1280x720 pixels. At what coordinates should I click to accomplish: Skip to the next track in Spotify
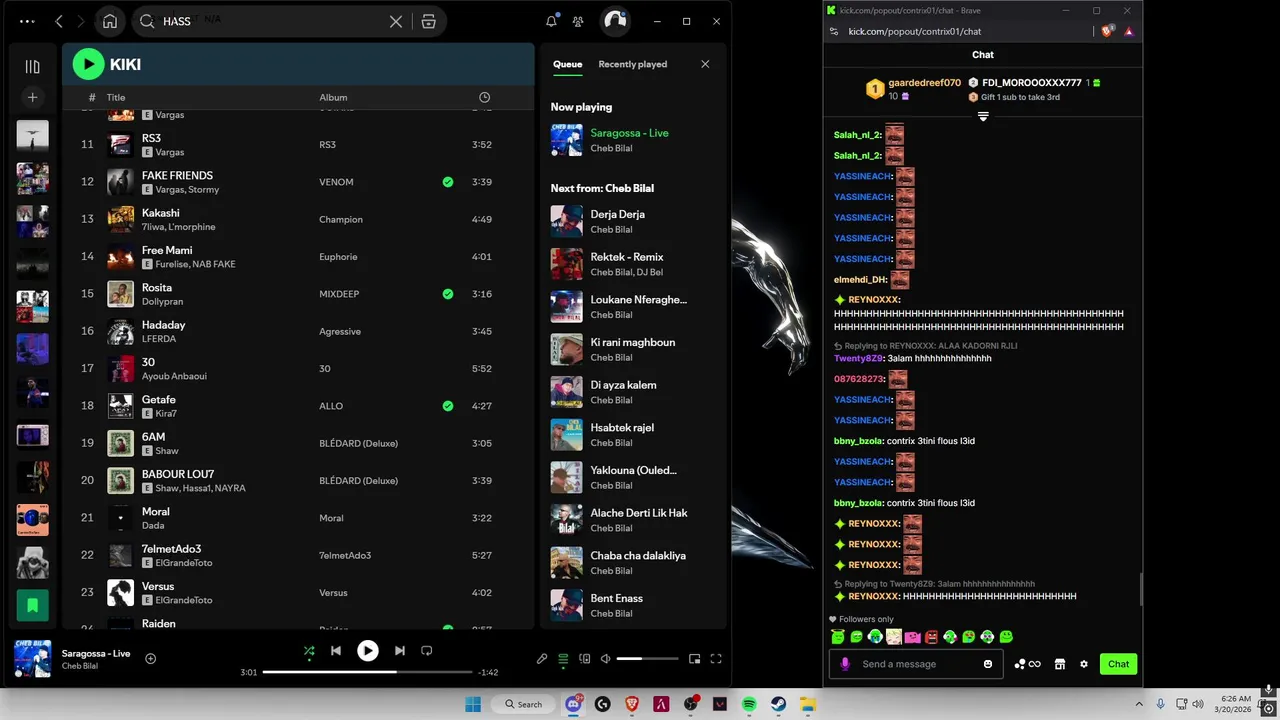tap(400, 651)
